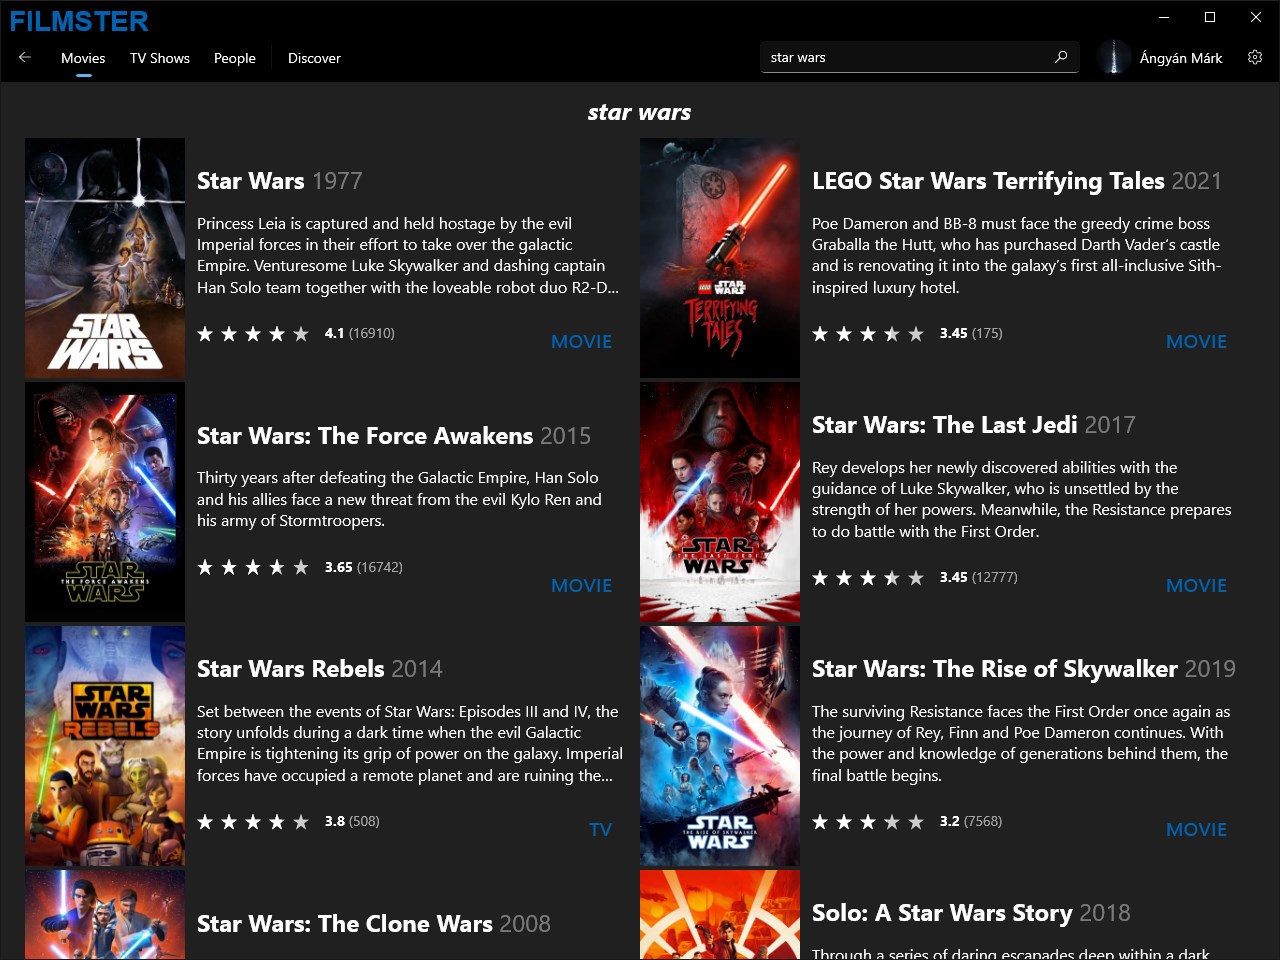Open The Rise of Skywalker poster
The image size is (1280, 960).
pos(720,746)
